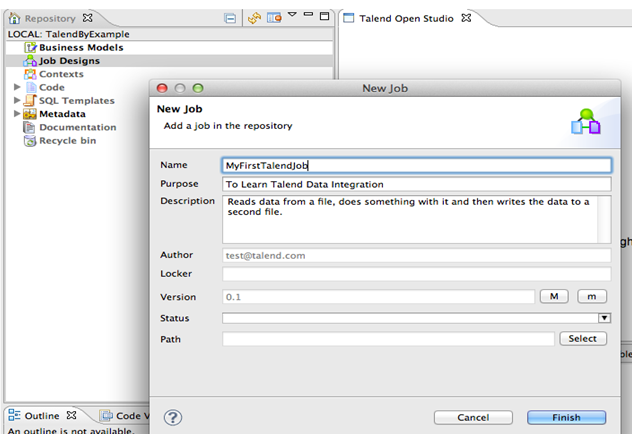Expand the Metadata tree node
The height and width of the screenshot is (434, 632).
point(18,114)
